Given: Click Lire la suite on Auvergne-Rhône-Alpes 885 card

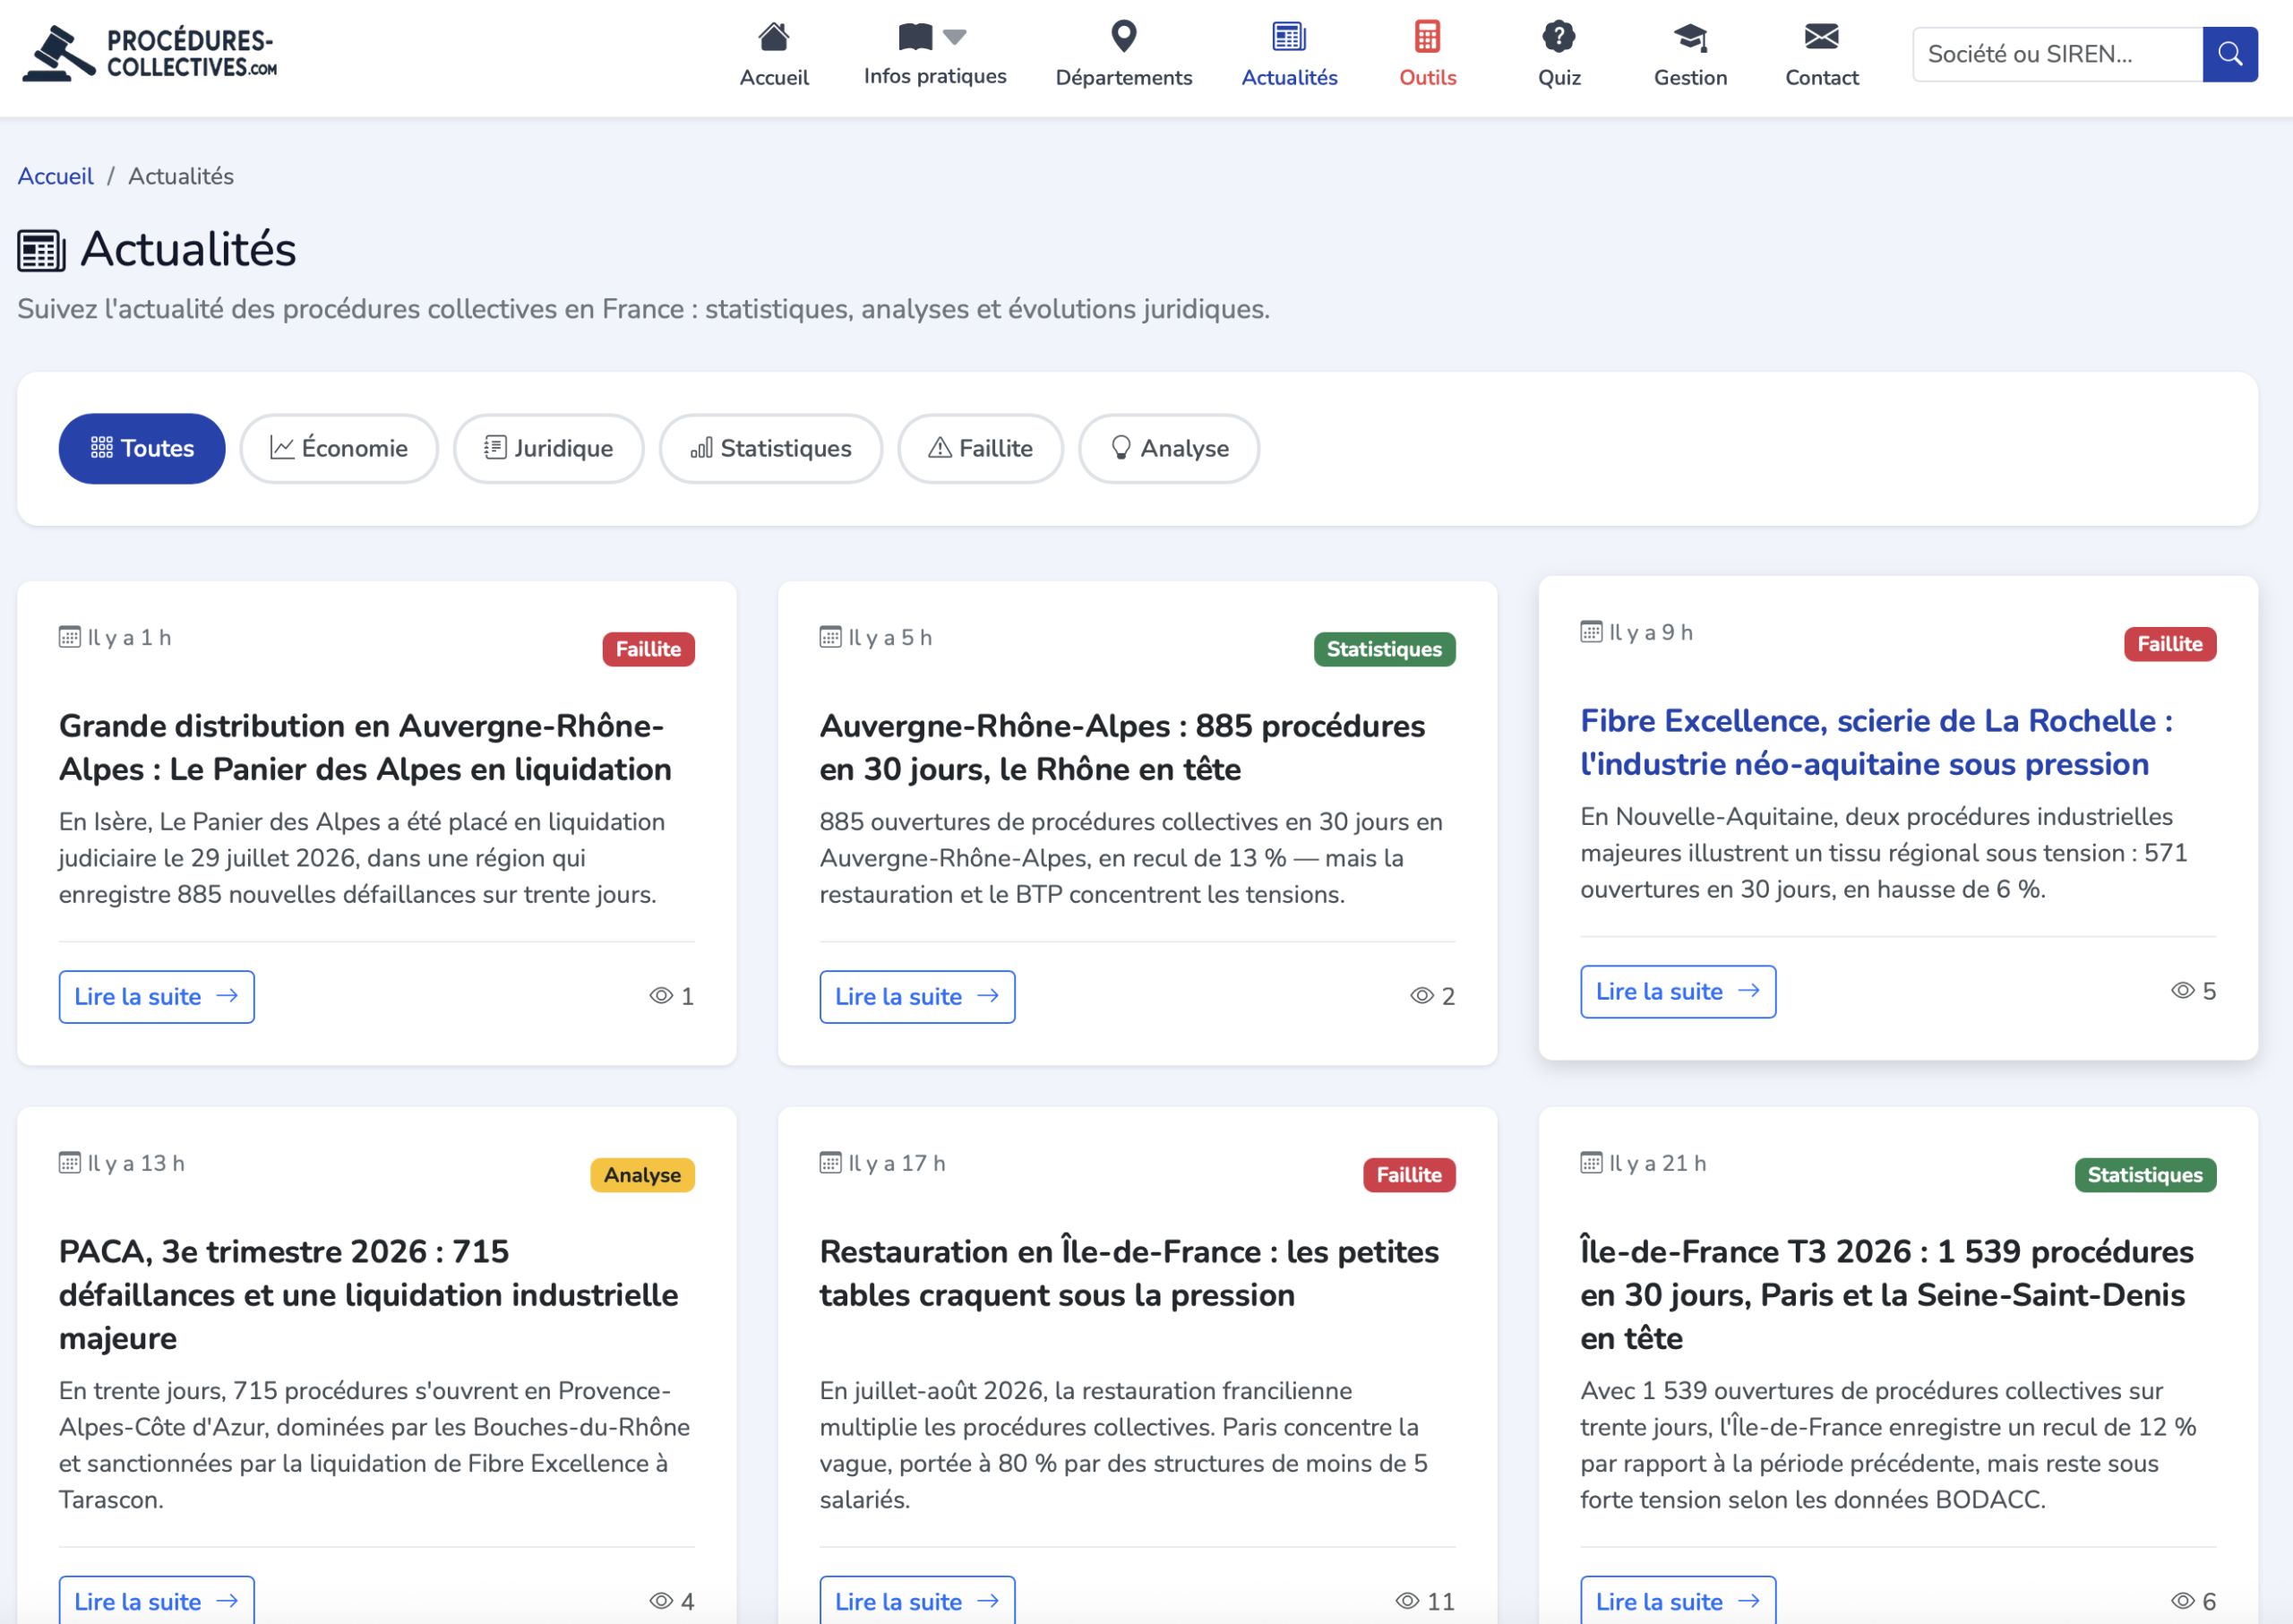Looking at the screenshot, I should [x=917, y=997].
